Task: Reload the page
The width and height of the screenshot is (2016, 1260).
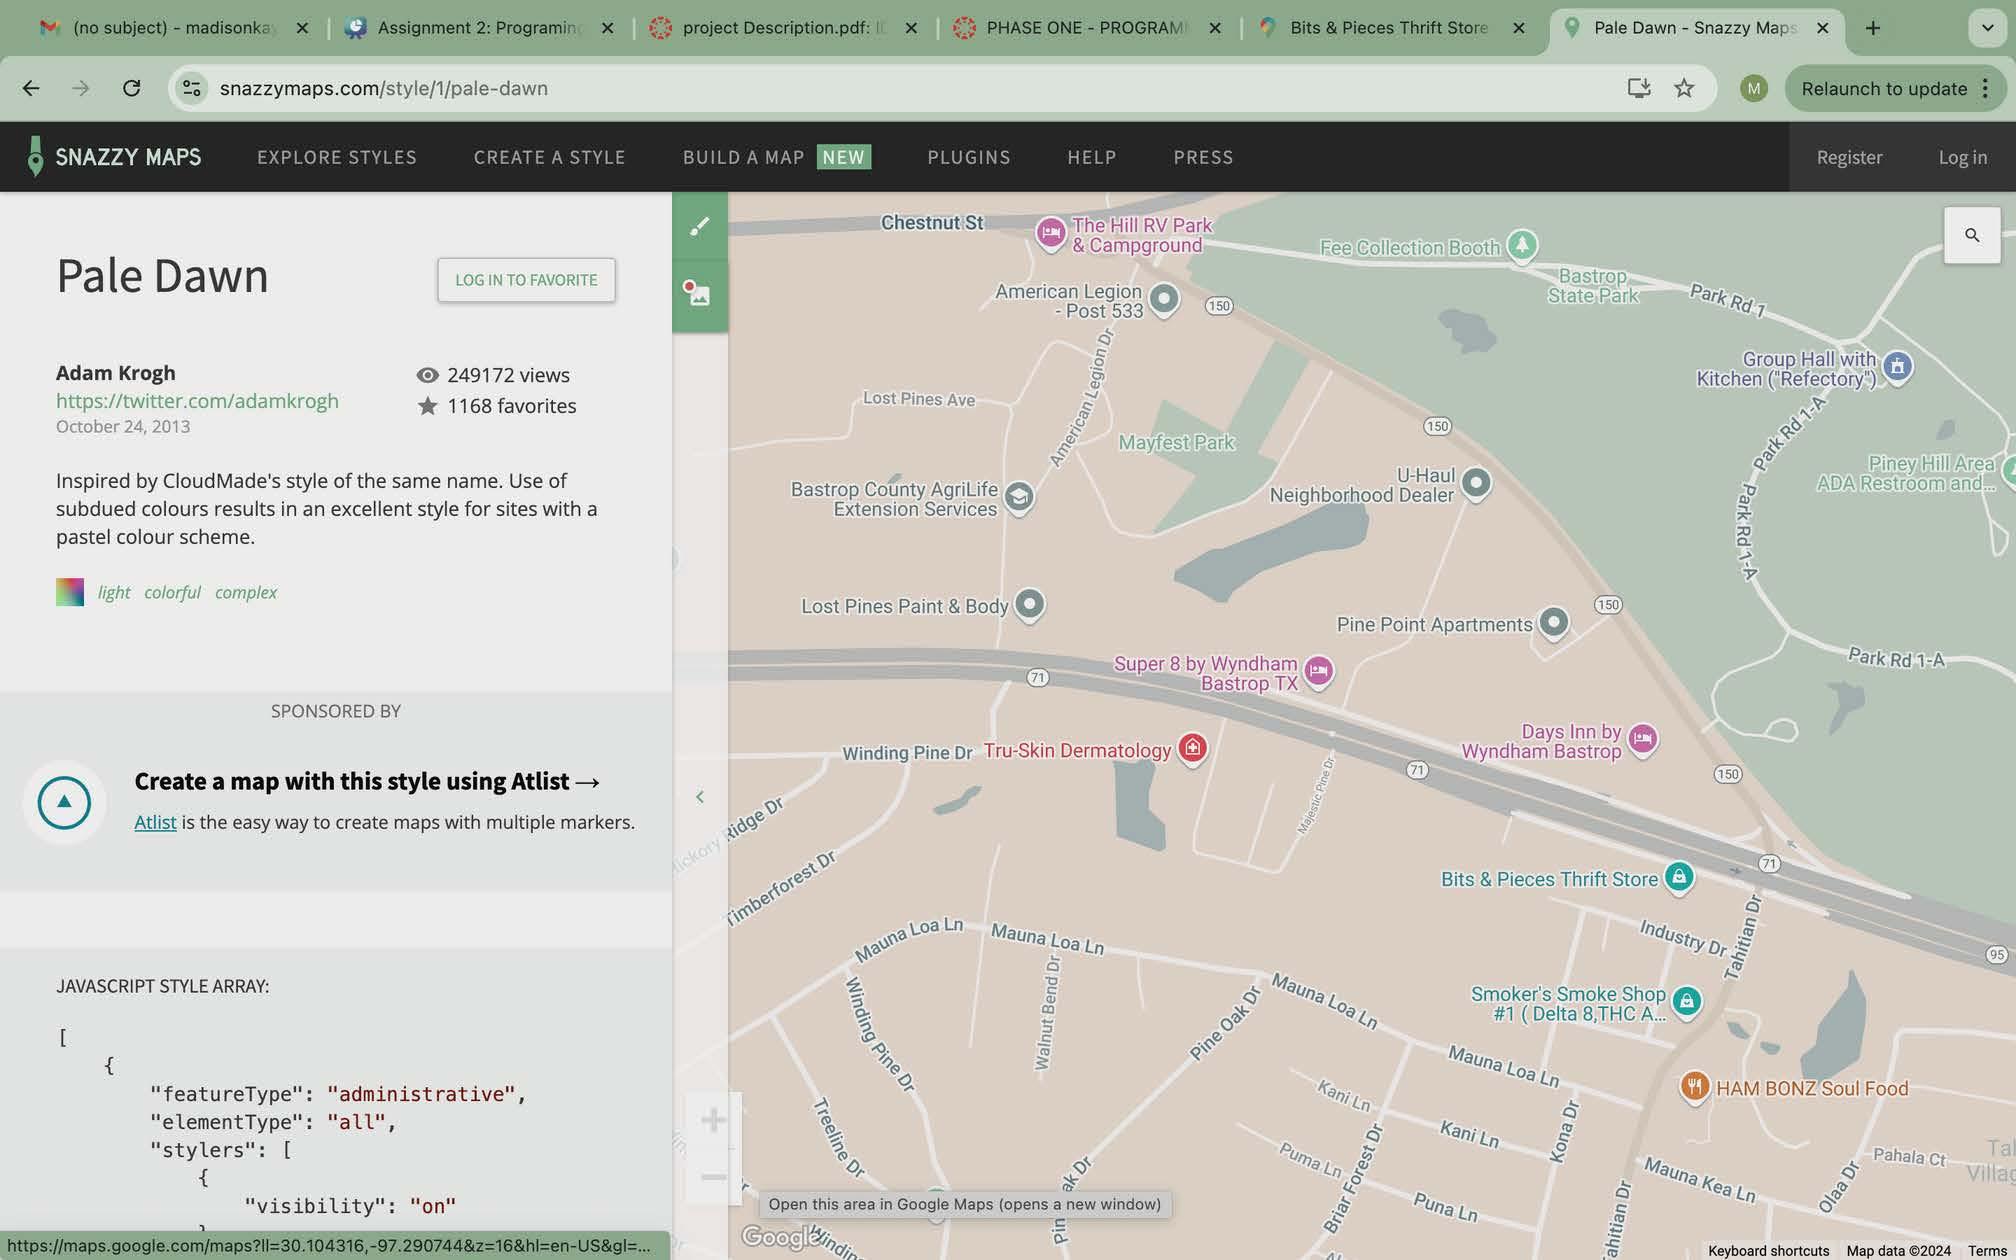Action: (131, 88)
